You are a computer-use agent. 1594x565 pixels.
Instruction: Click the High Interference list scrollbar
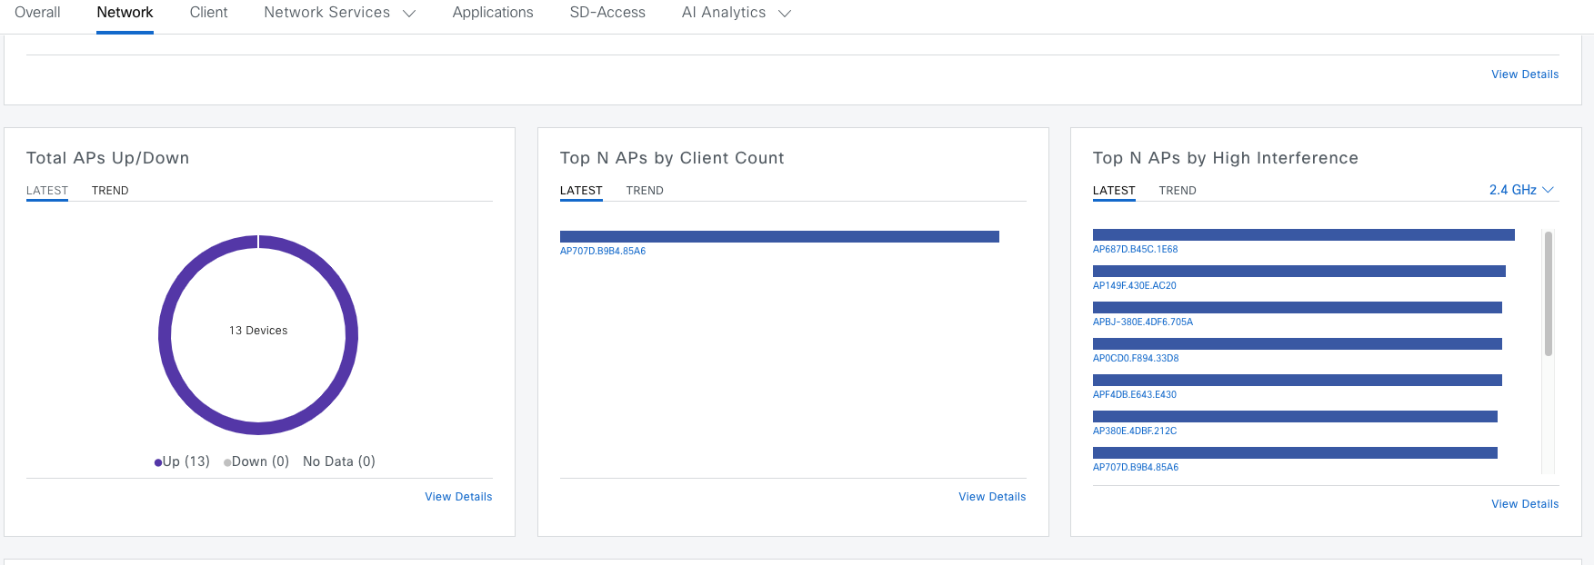point(1548,294)
